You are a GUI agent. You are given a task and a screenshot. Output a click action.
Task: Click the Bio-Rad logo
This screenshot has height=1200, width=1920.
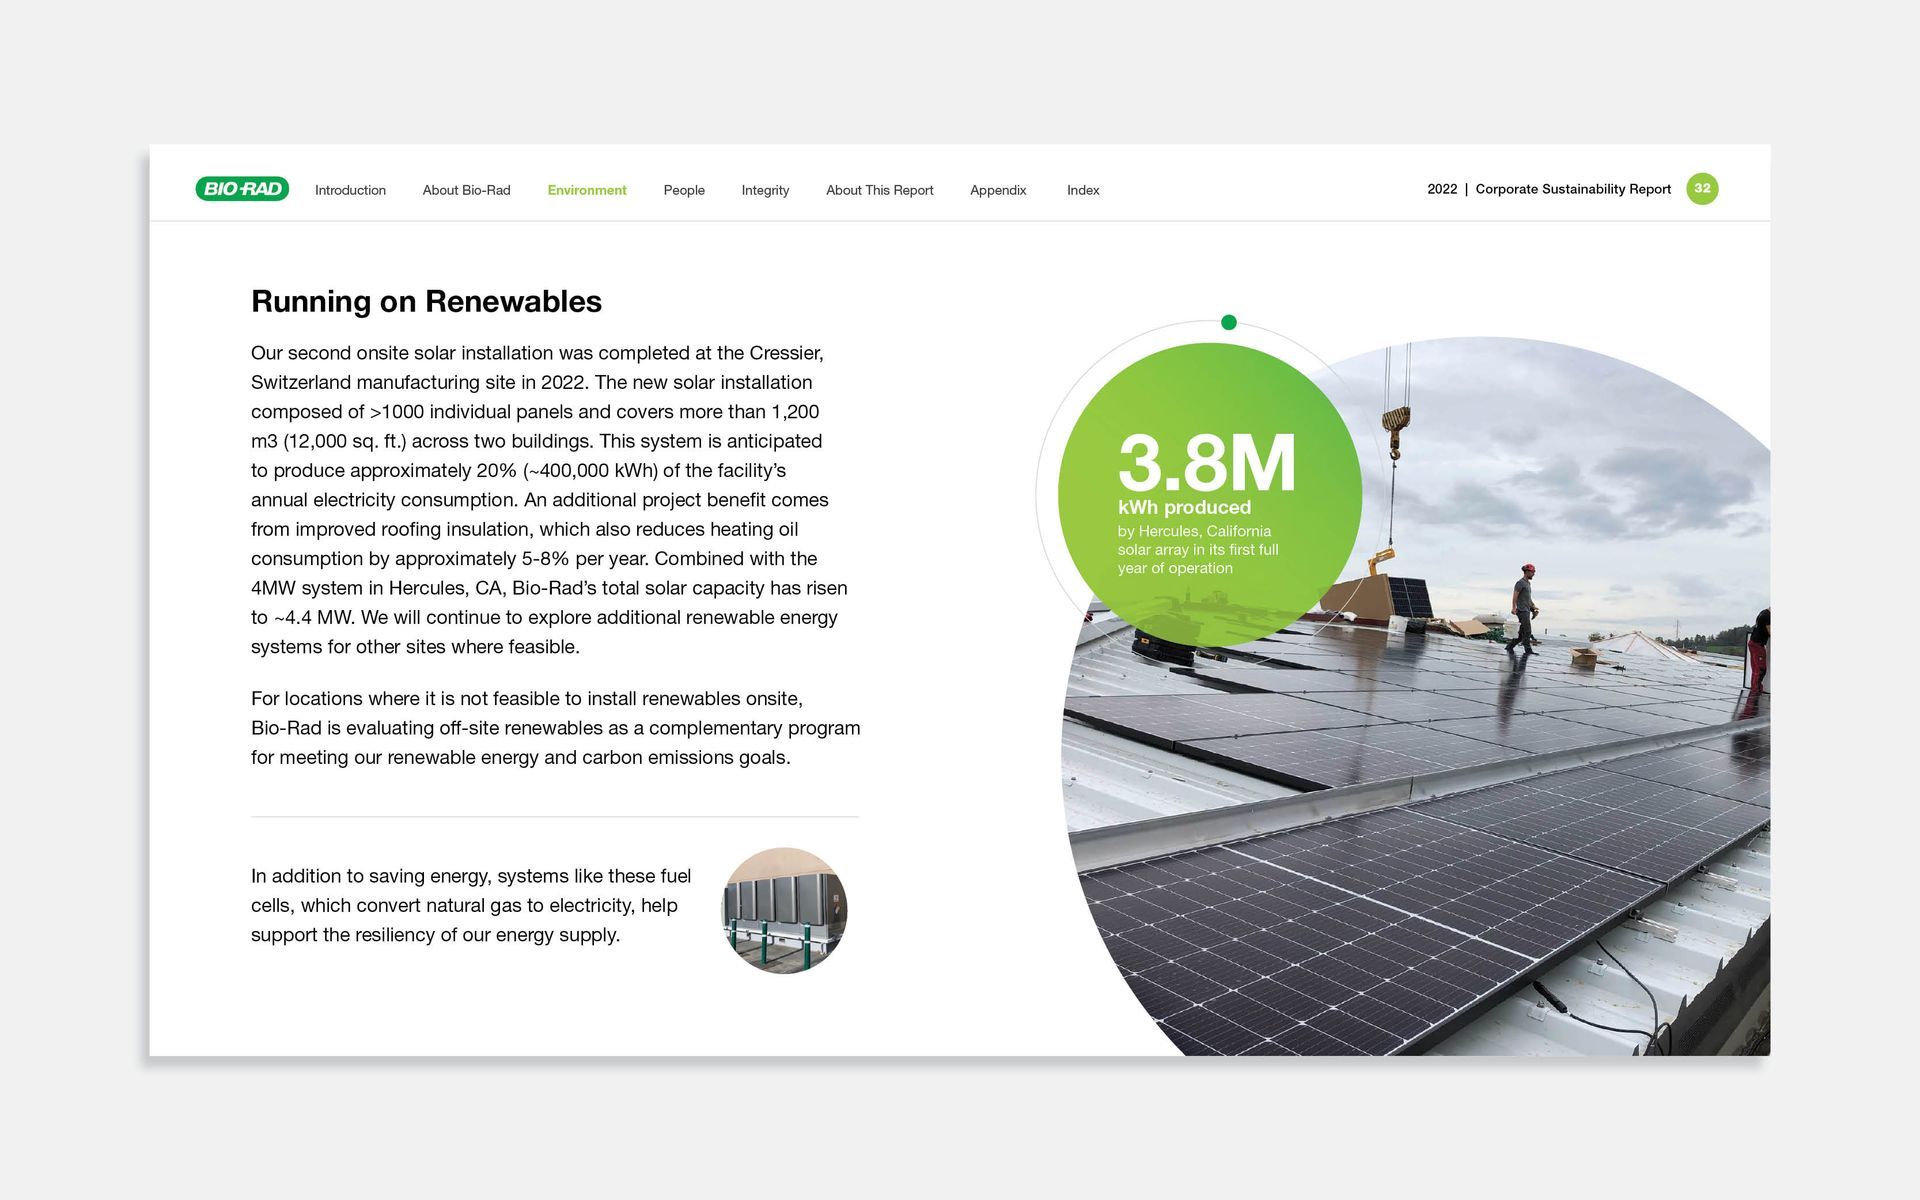(242, 189)
